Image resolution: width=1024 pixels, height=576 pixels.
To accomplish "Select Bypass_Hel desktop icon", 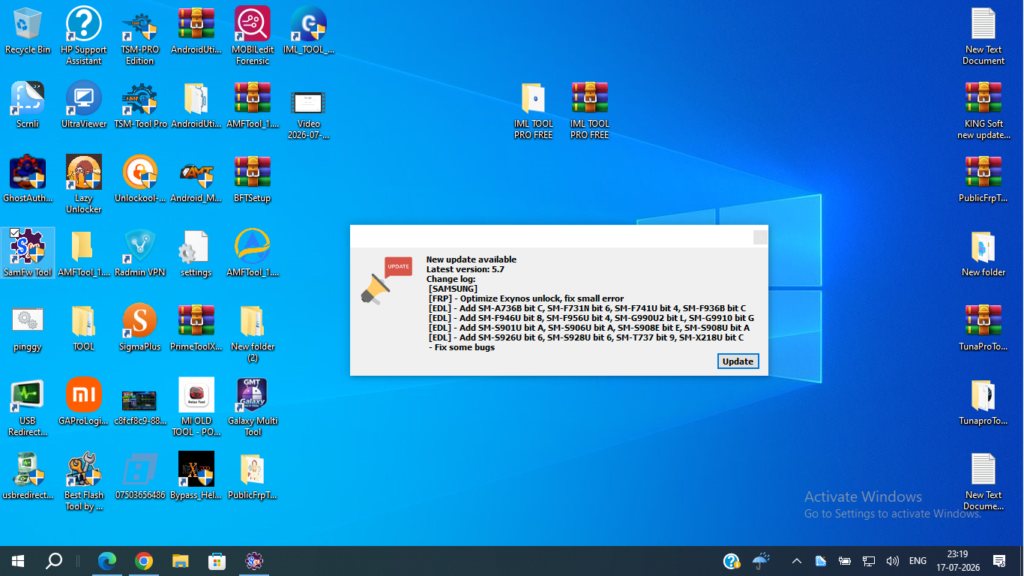I will pos(196,476).
